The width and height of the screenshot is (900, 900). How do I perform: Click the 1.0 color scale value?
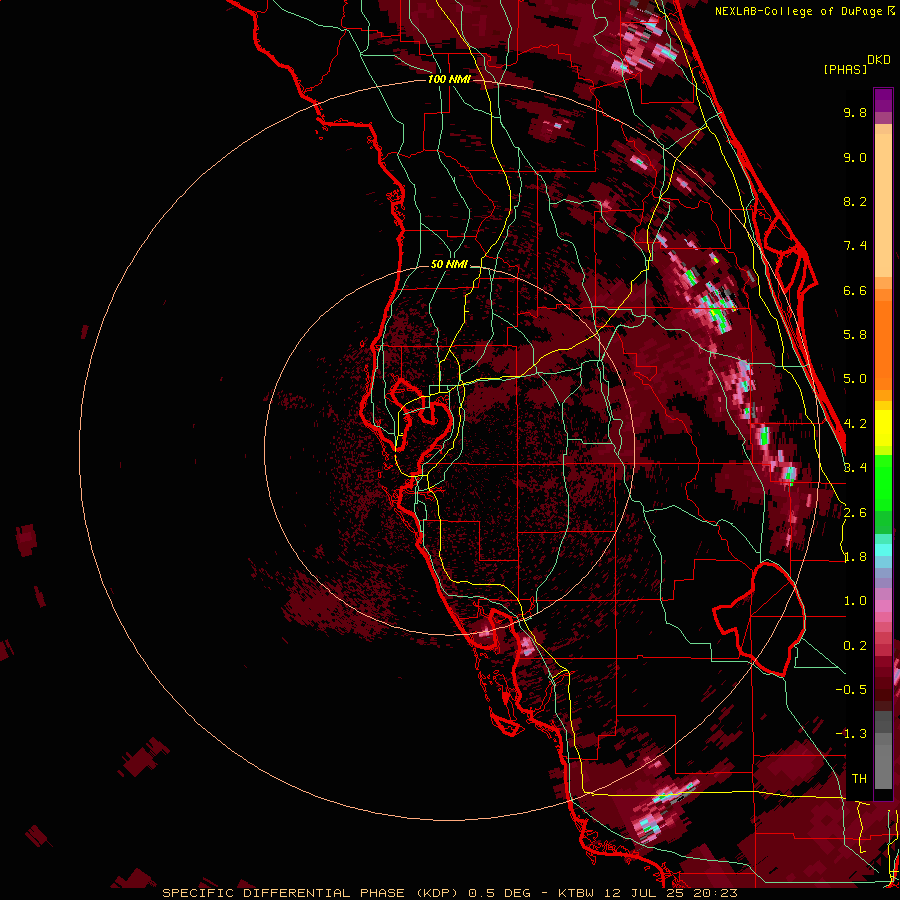(855, 601)
